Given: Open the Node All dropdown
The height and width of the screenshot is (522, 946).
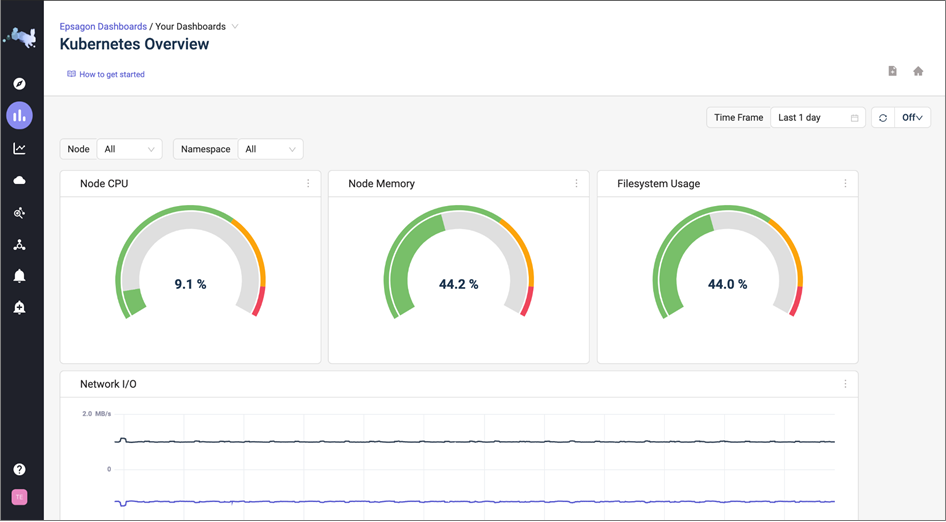Looking at the screenshot, I should [129, 149].
